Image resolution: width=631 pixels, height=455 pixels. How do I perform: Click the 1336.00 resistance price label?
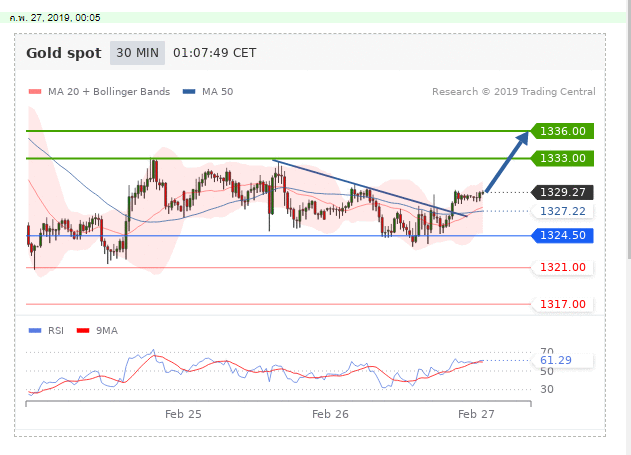click(562, 131)
